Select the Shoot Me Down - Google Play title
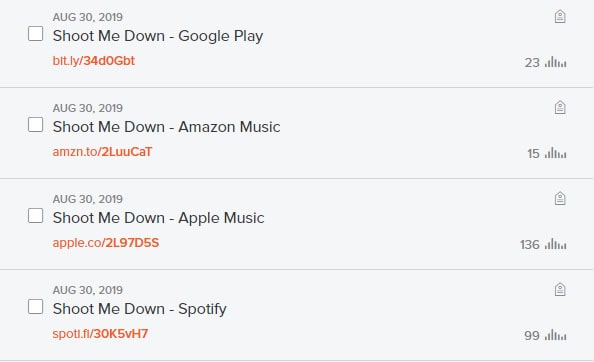This screenshot has width=594, height=362. point(158,36)
